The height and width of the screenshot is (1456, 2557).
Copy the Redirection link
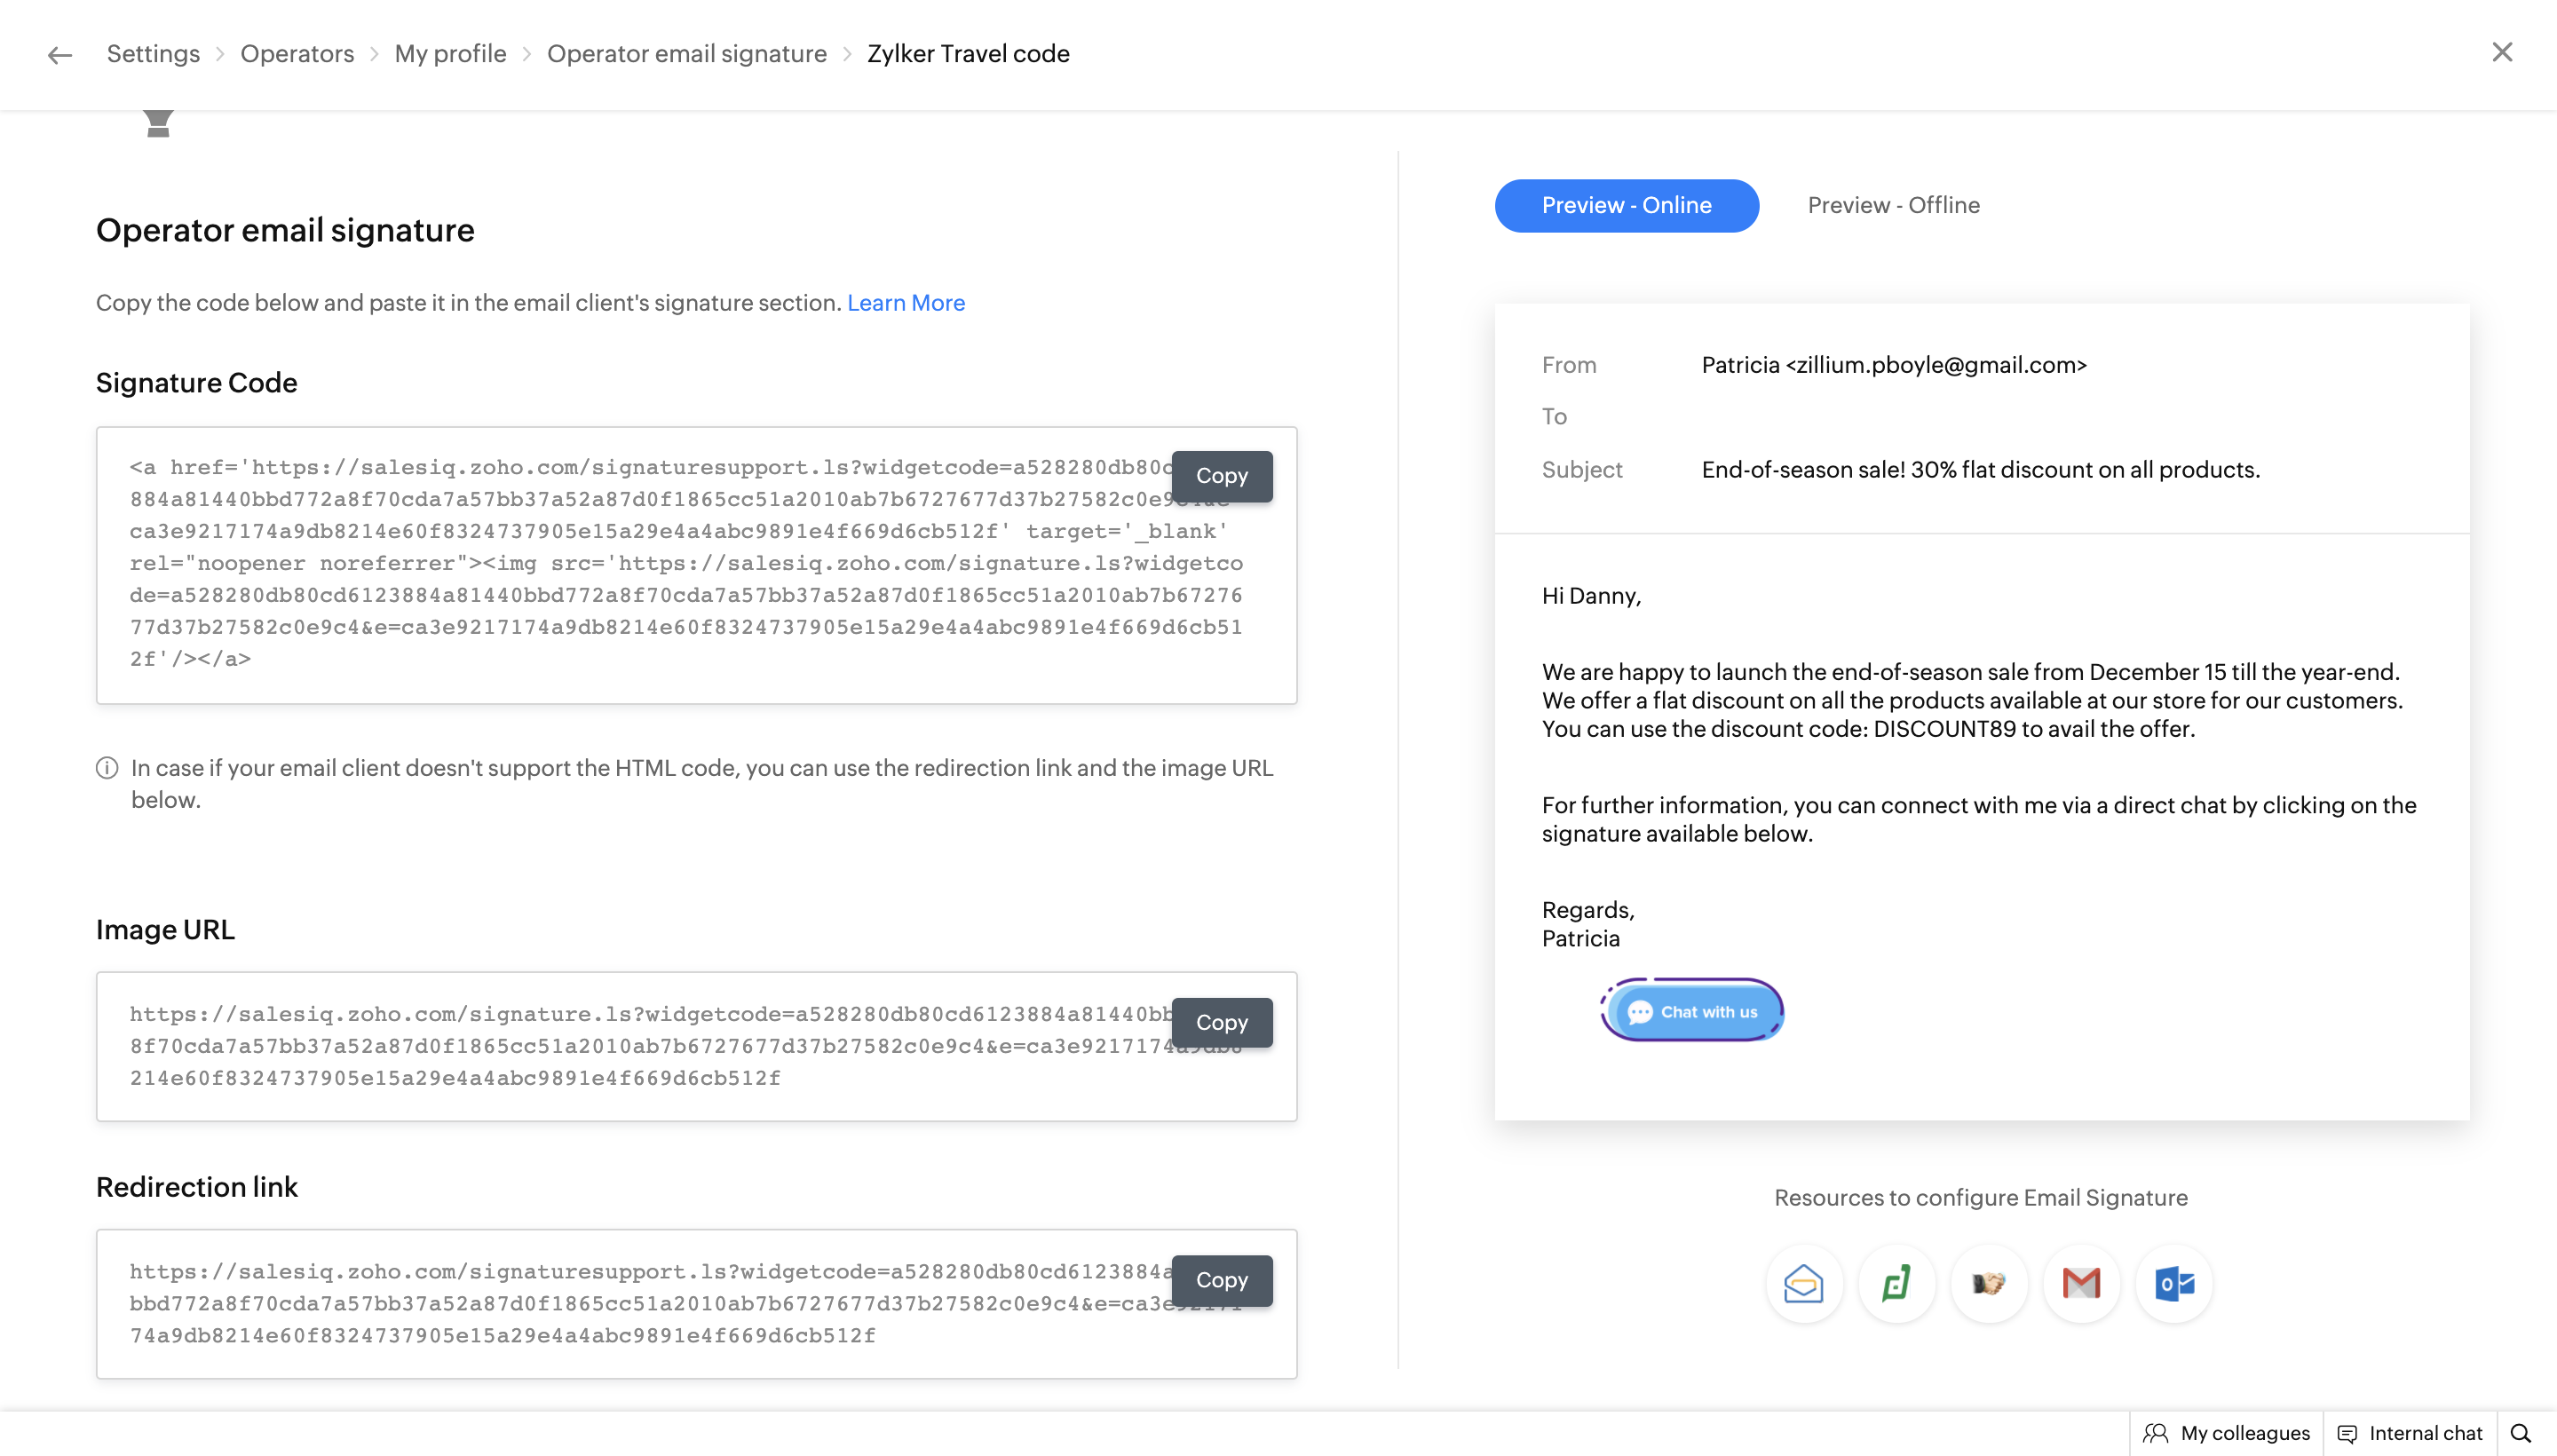click(x=1221, y=1280)
